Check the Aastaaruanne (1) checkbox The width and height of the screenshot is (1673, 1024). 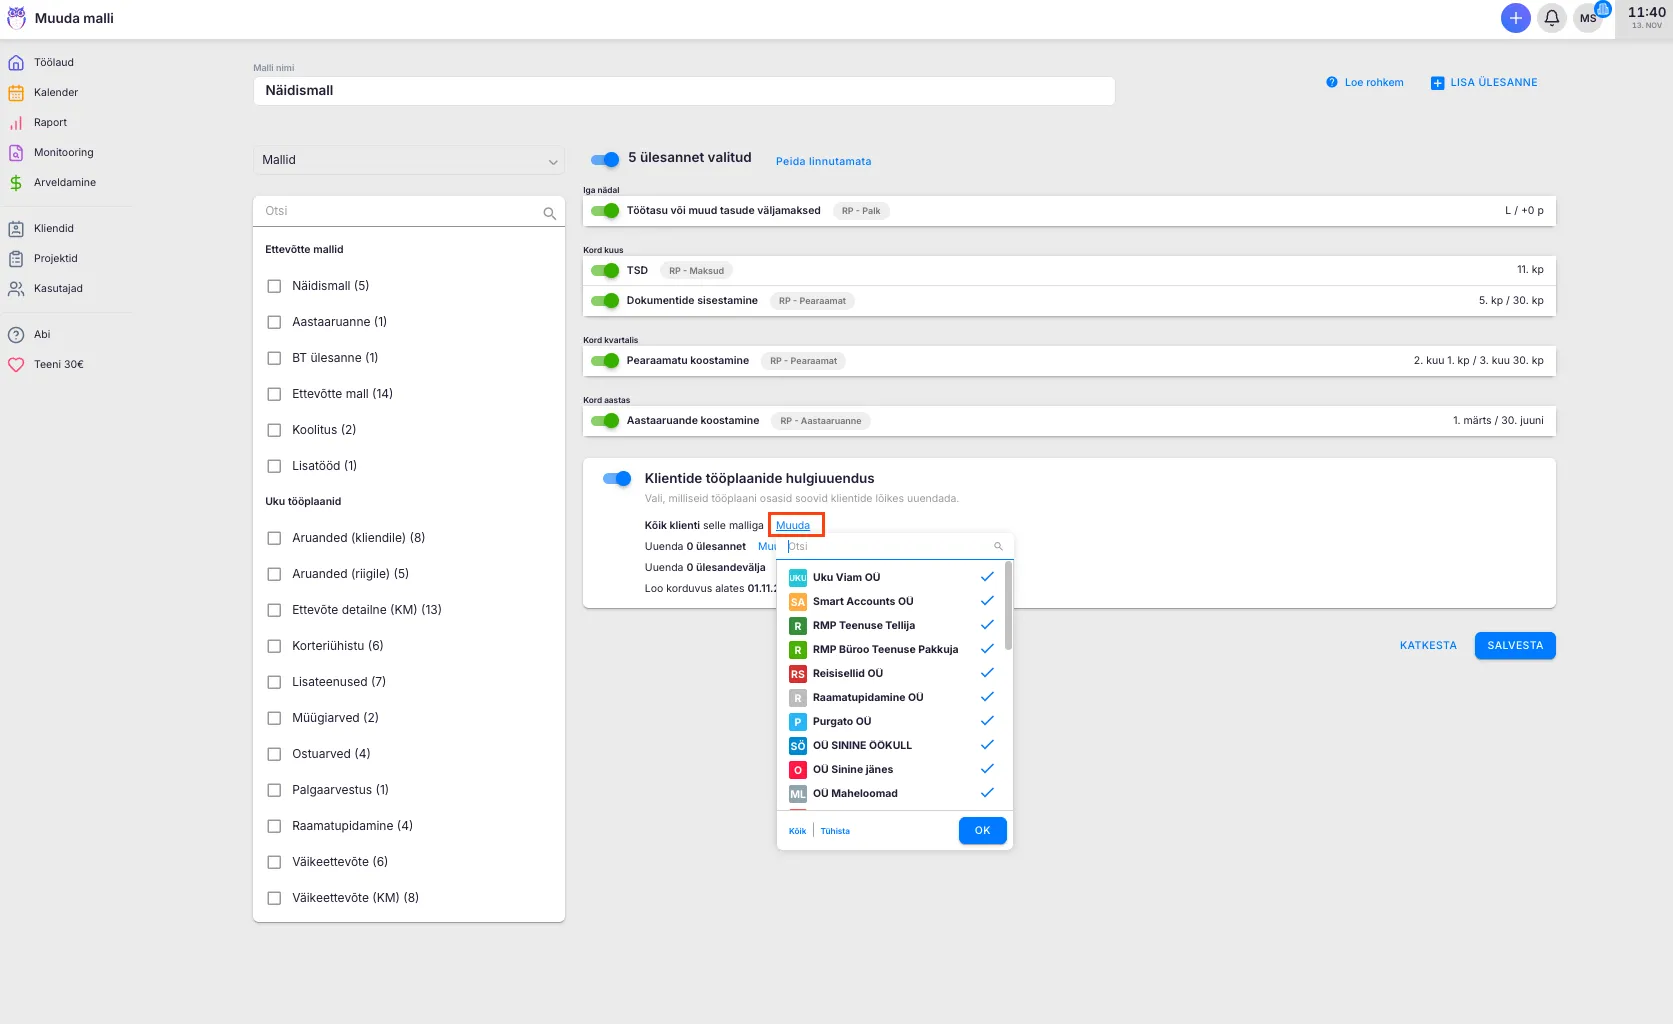[x=274, y=322]
